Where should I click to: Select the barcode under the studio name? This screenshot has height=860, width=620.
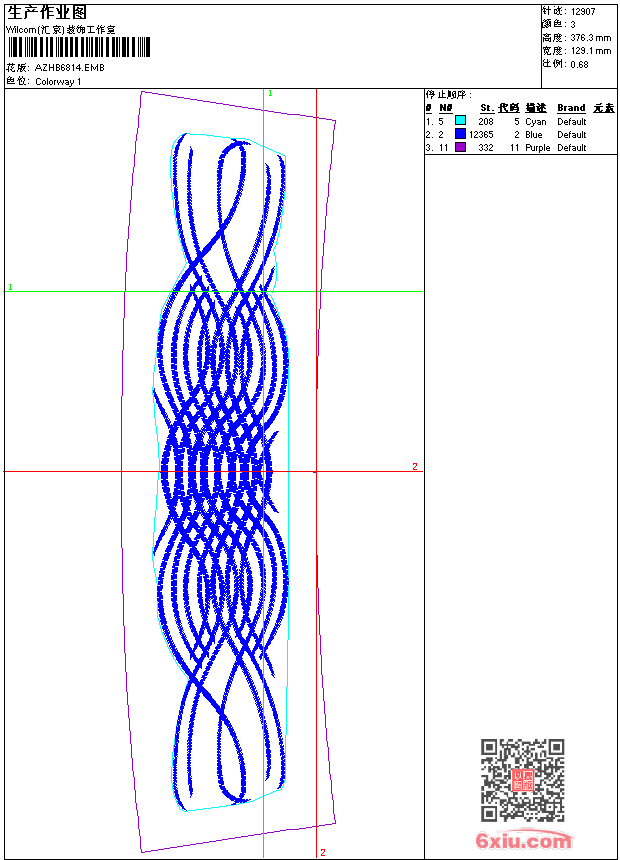(78, 47)
